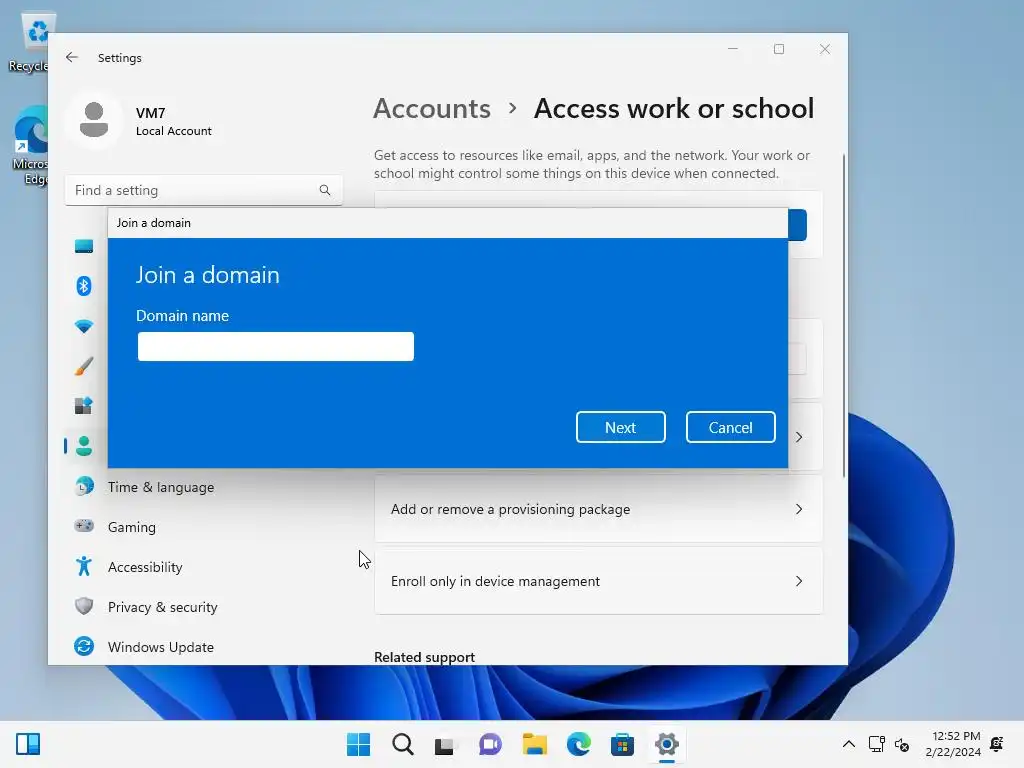Viewport: 1024px width, 768px height.
Task: Select Accounts person icon in sidebar
Action: click(x=84, y=446)
